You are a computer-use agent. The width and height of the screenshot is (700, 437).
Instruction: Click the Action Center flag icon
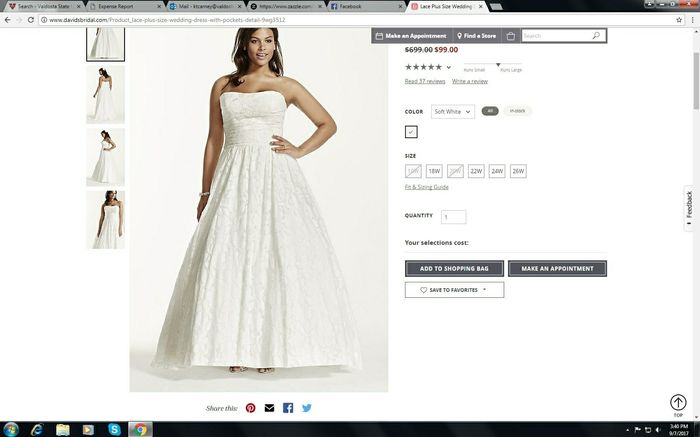click(638, 430)
